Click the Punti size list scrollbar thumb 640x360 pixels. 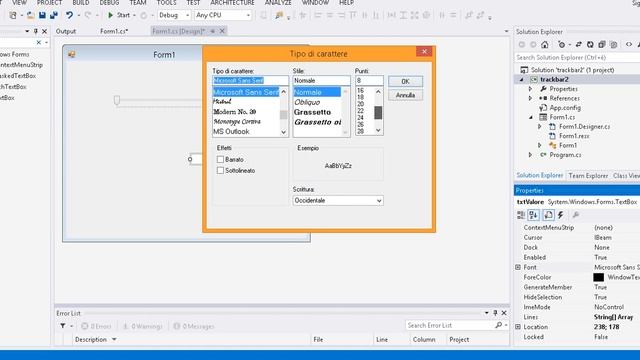coord(378,112)
